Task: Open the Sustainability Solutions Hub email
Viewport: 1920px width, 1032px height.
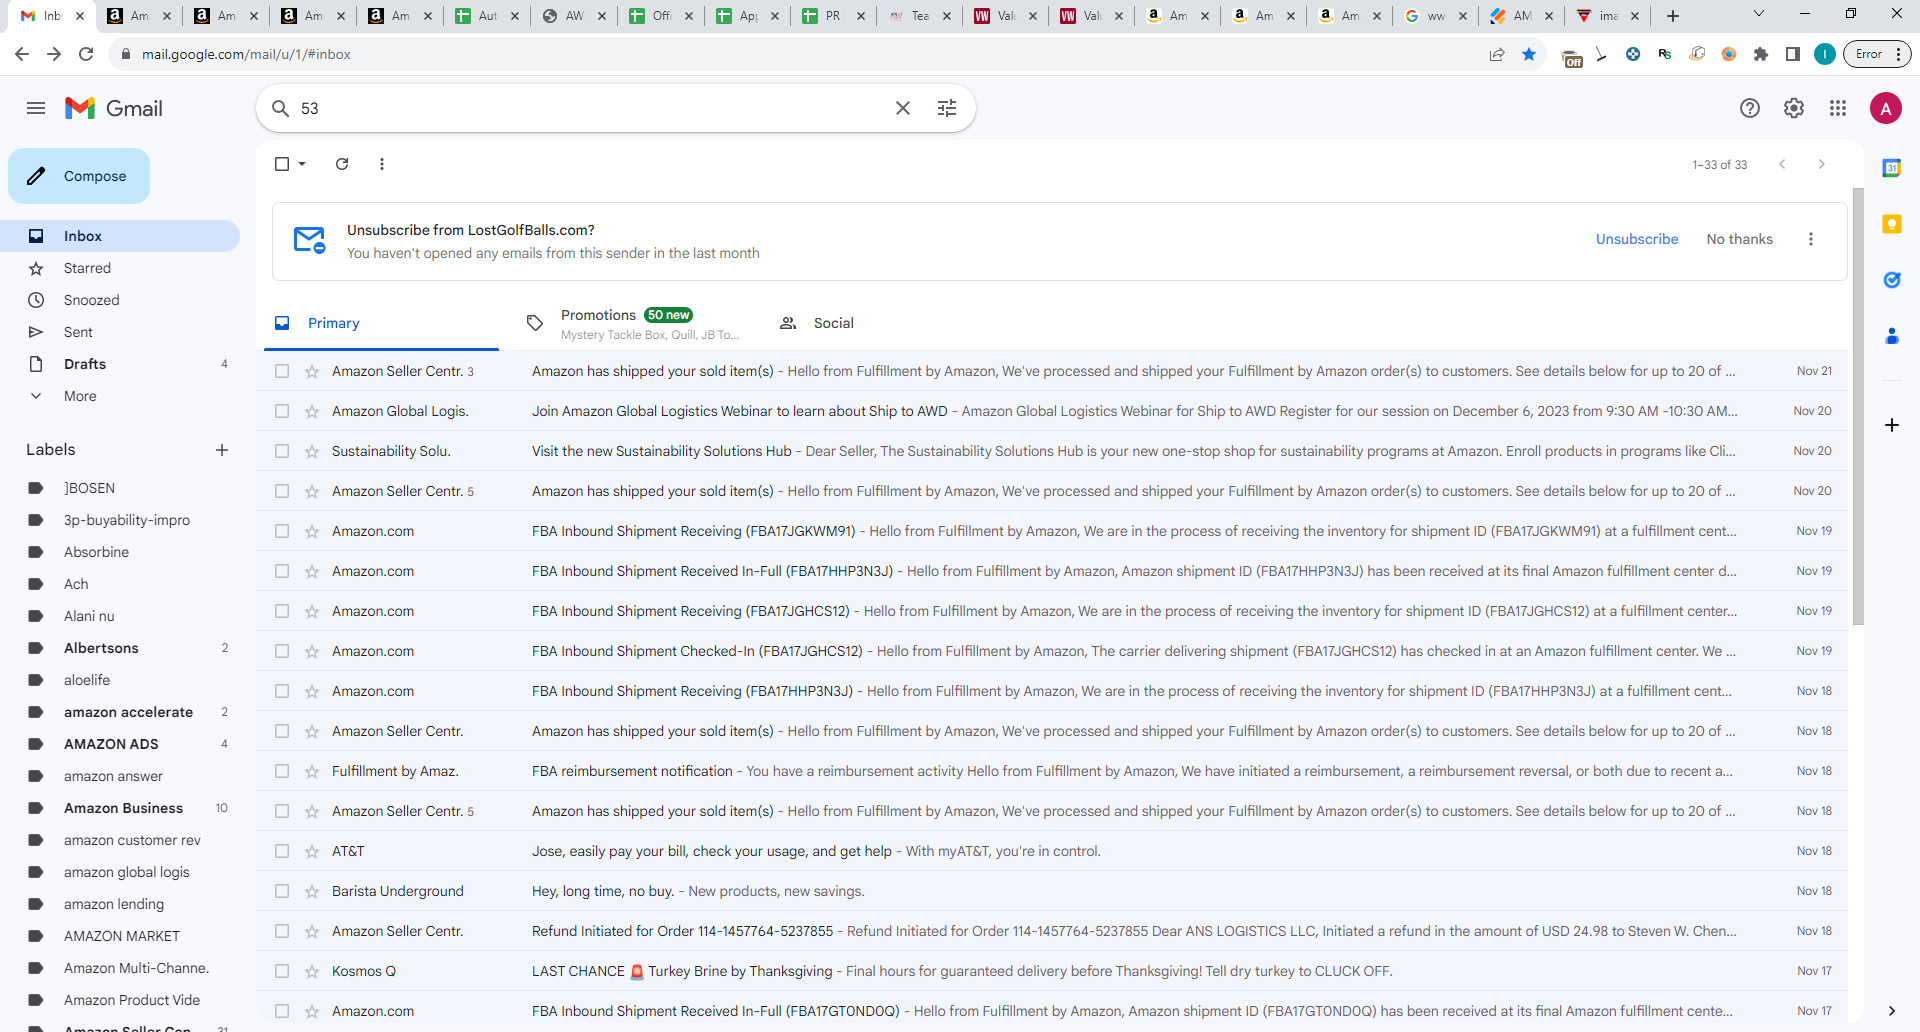Action: [x=1052, y=451]
